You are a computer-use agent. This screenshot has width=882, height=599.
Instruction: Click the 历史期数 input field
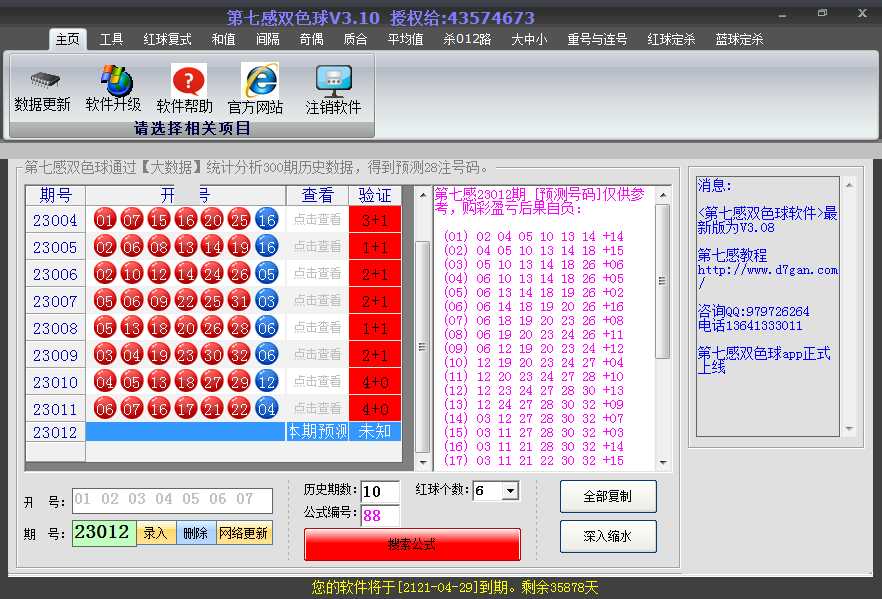380,491
